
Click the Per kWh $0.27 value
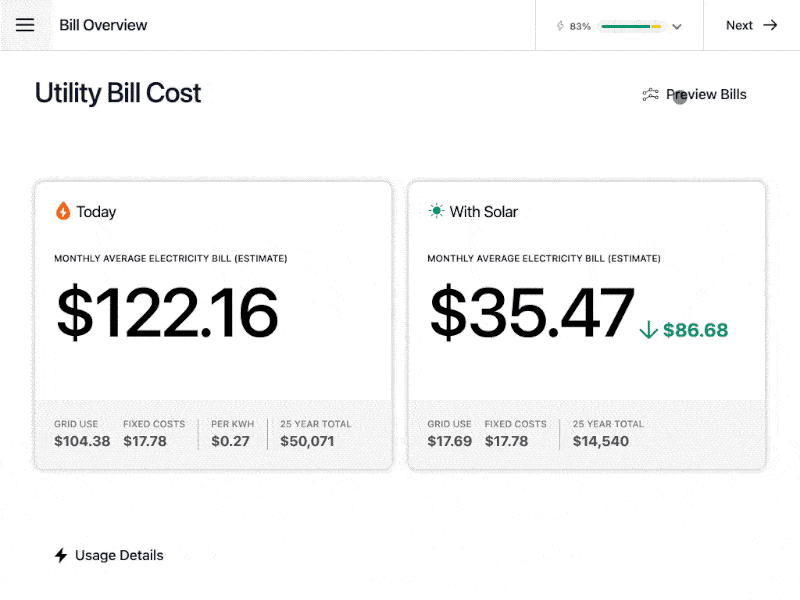230,441
